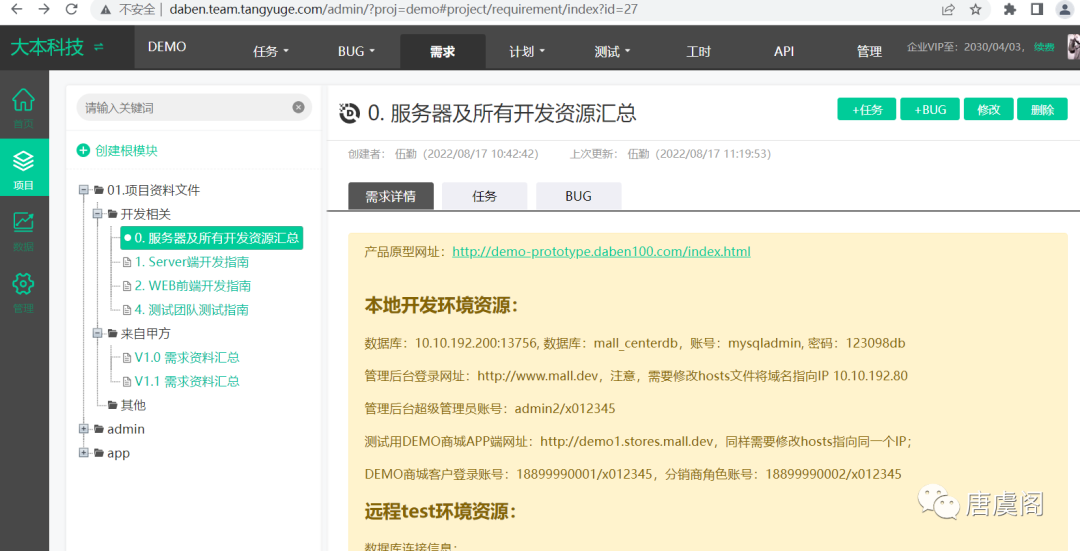Image resolution: width=1080 pixels, height=551 pixels.
Task: Click the requirement icon beside the page title
Action: 350,112
